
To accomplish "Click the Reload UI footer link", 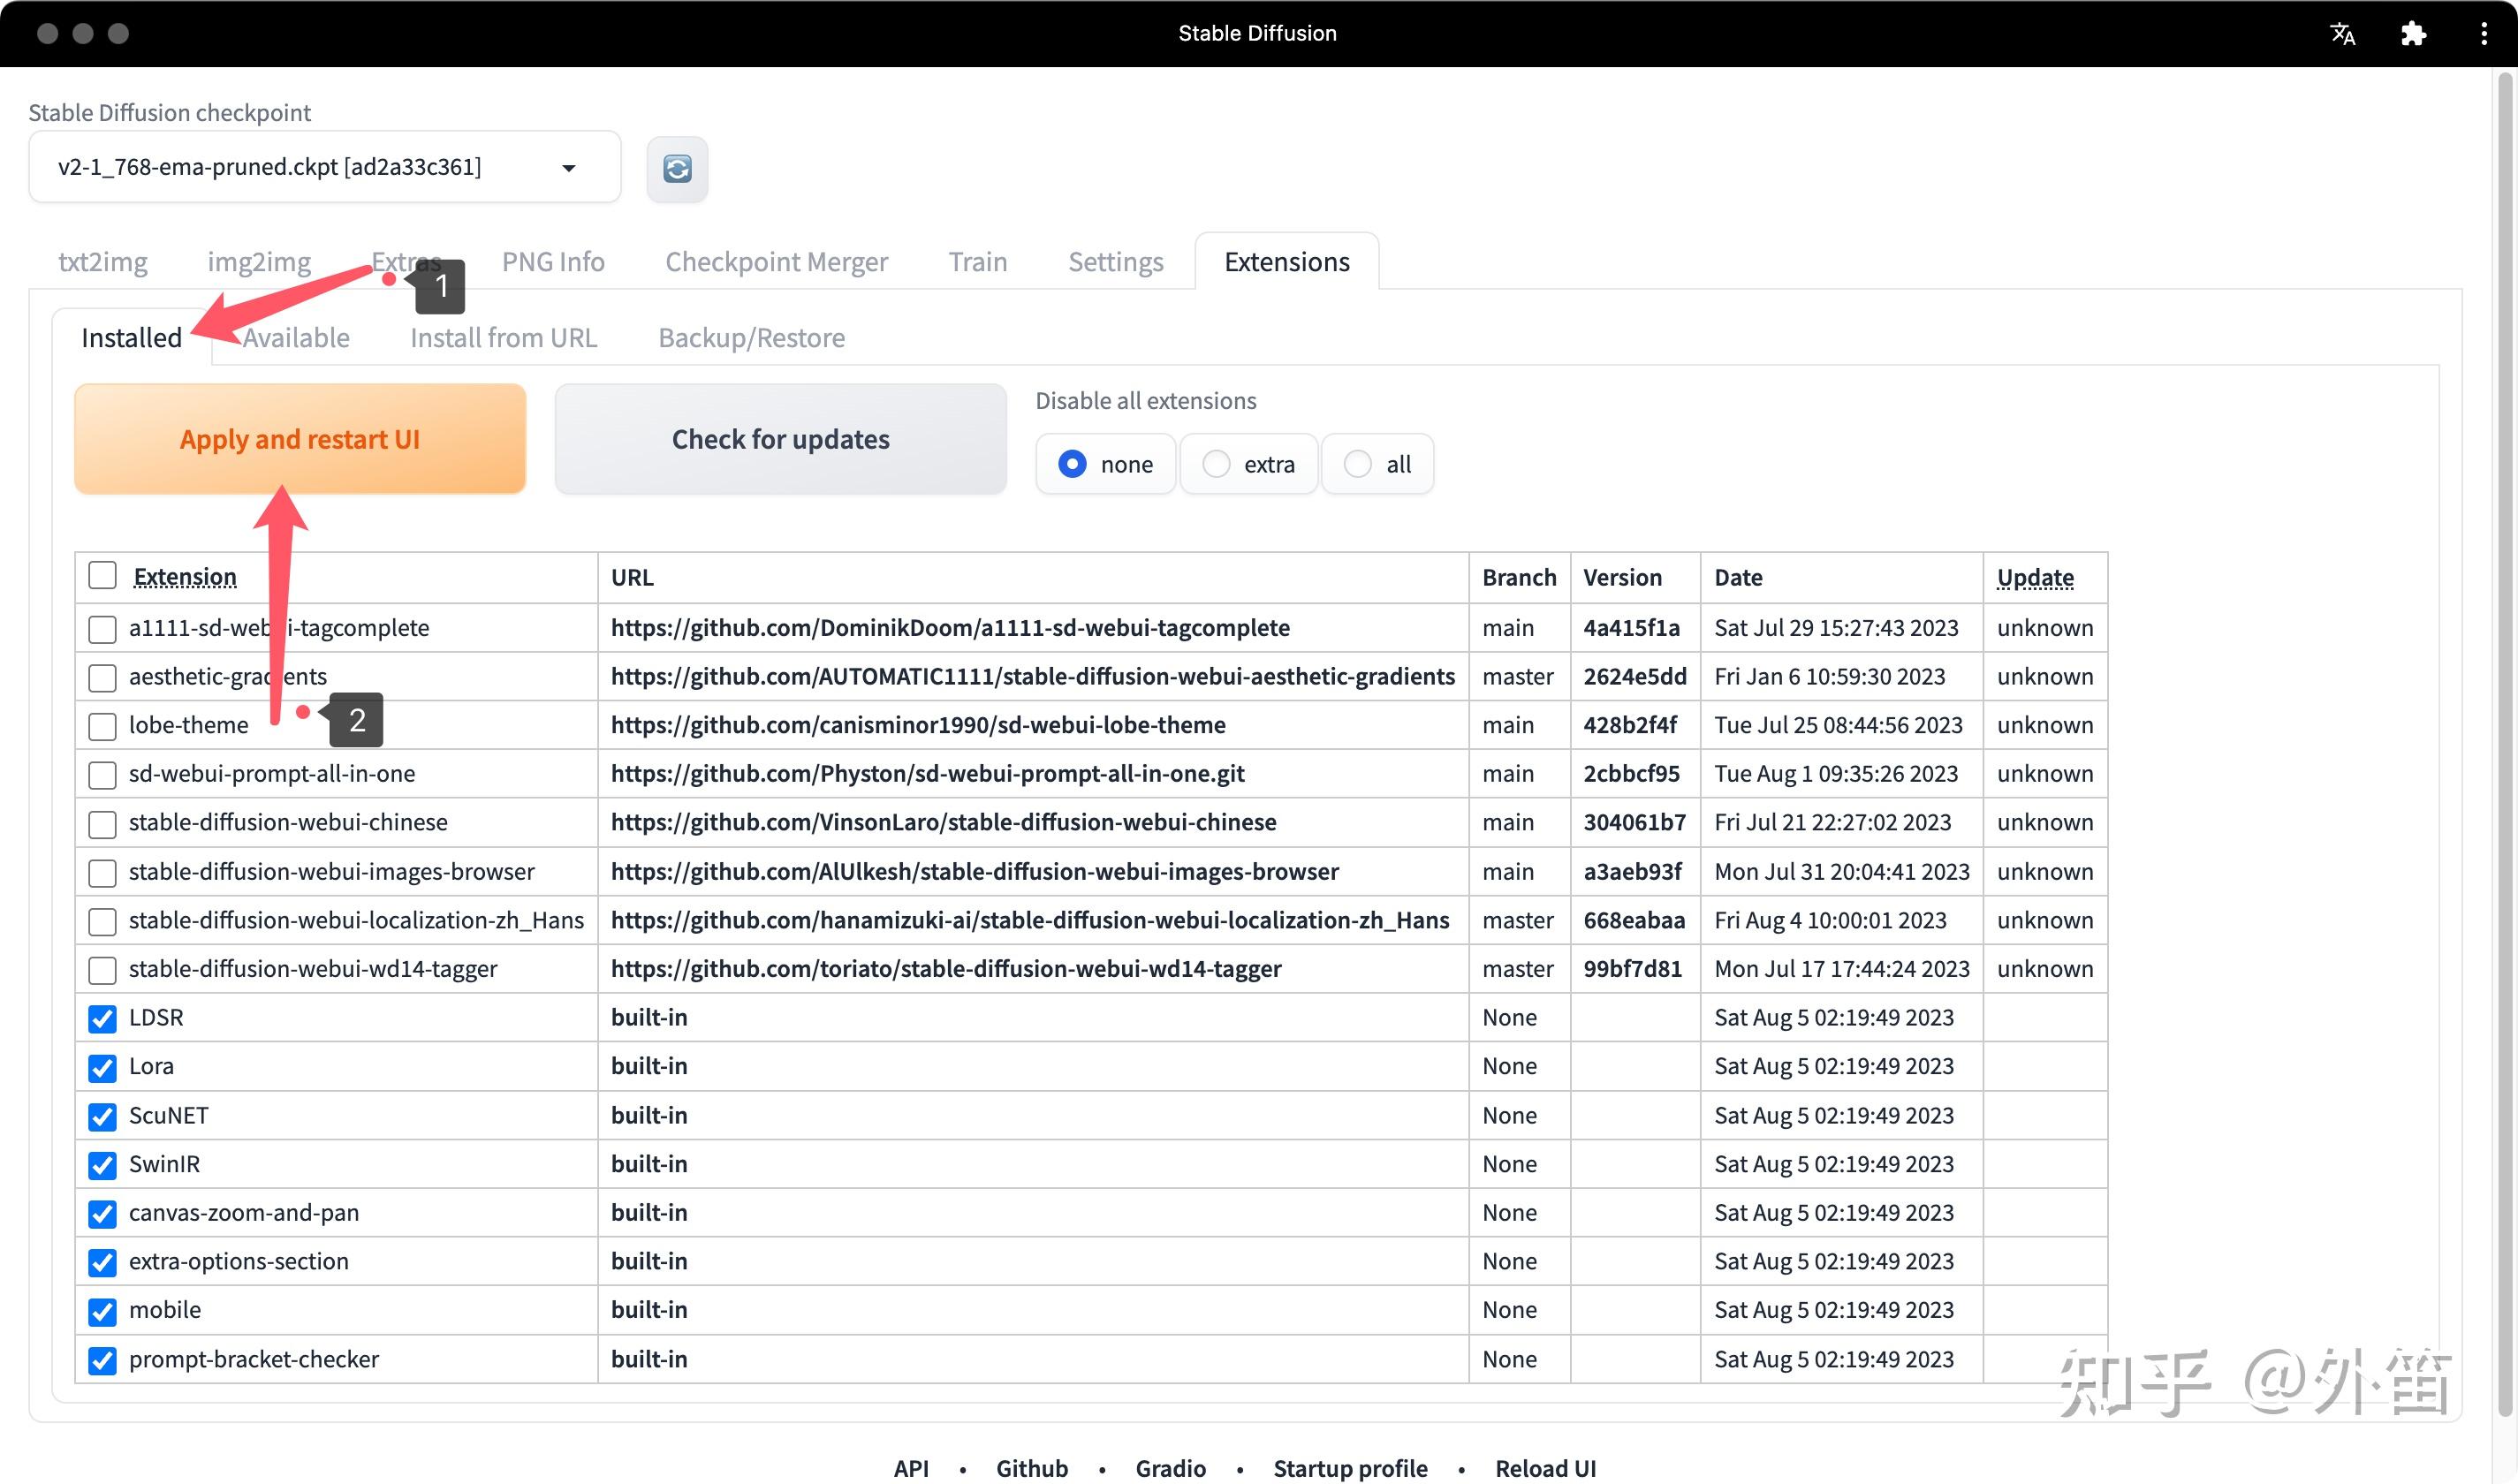I will click(x=1544, y=1467).
